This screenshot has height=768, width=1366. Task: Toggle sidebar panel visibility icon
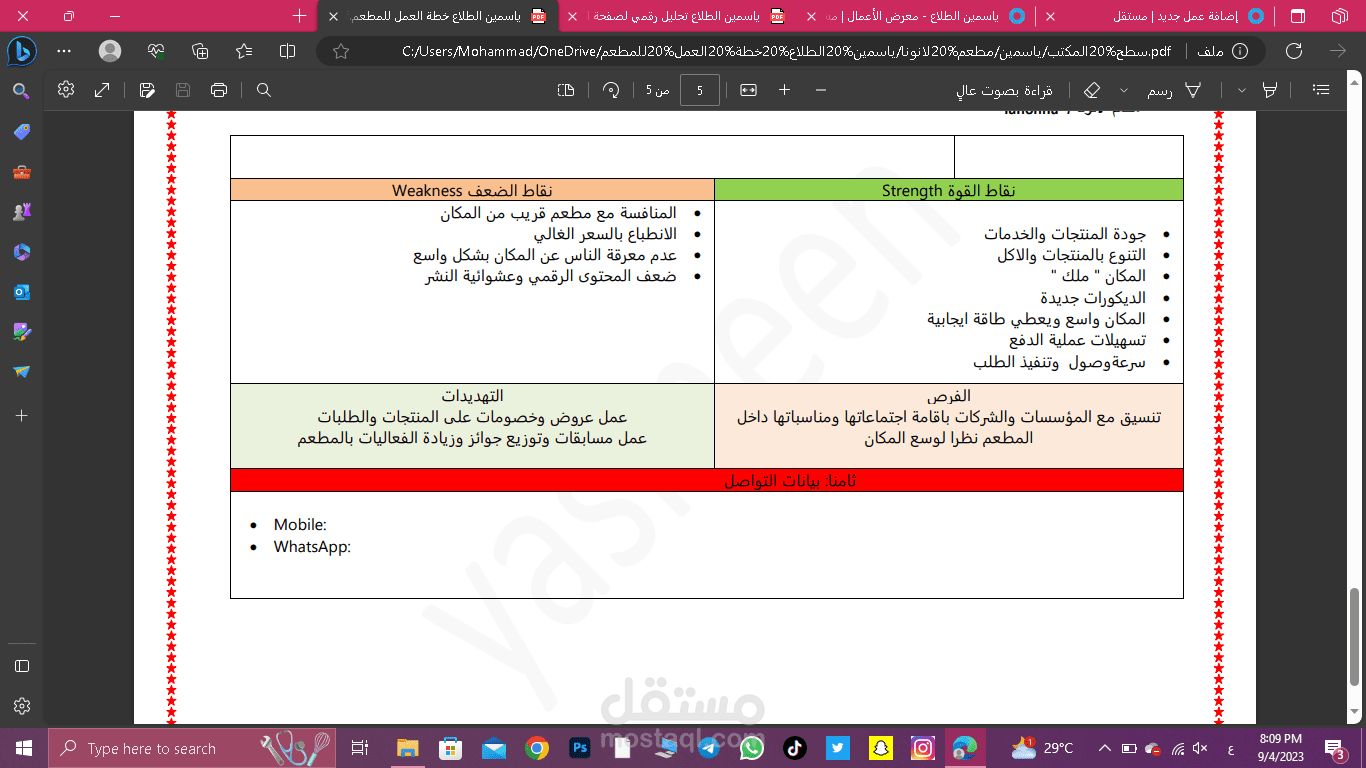21,666
